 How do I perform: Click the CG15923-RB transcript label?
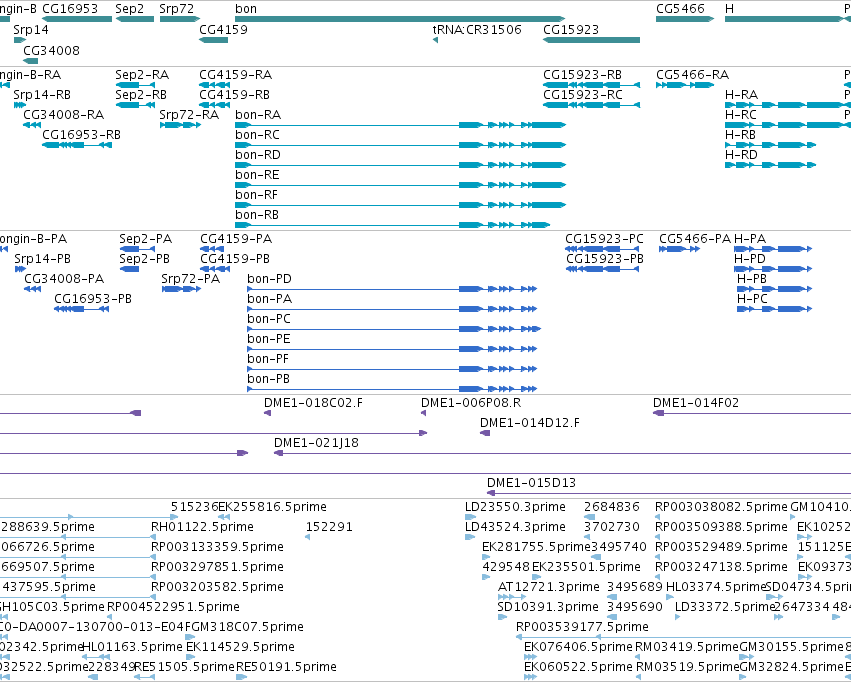[x=582, y=74]
